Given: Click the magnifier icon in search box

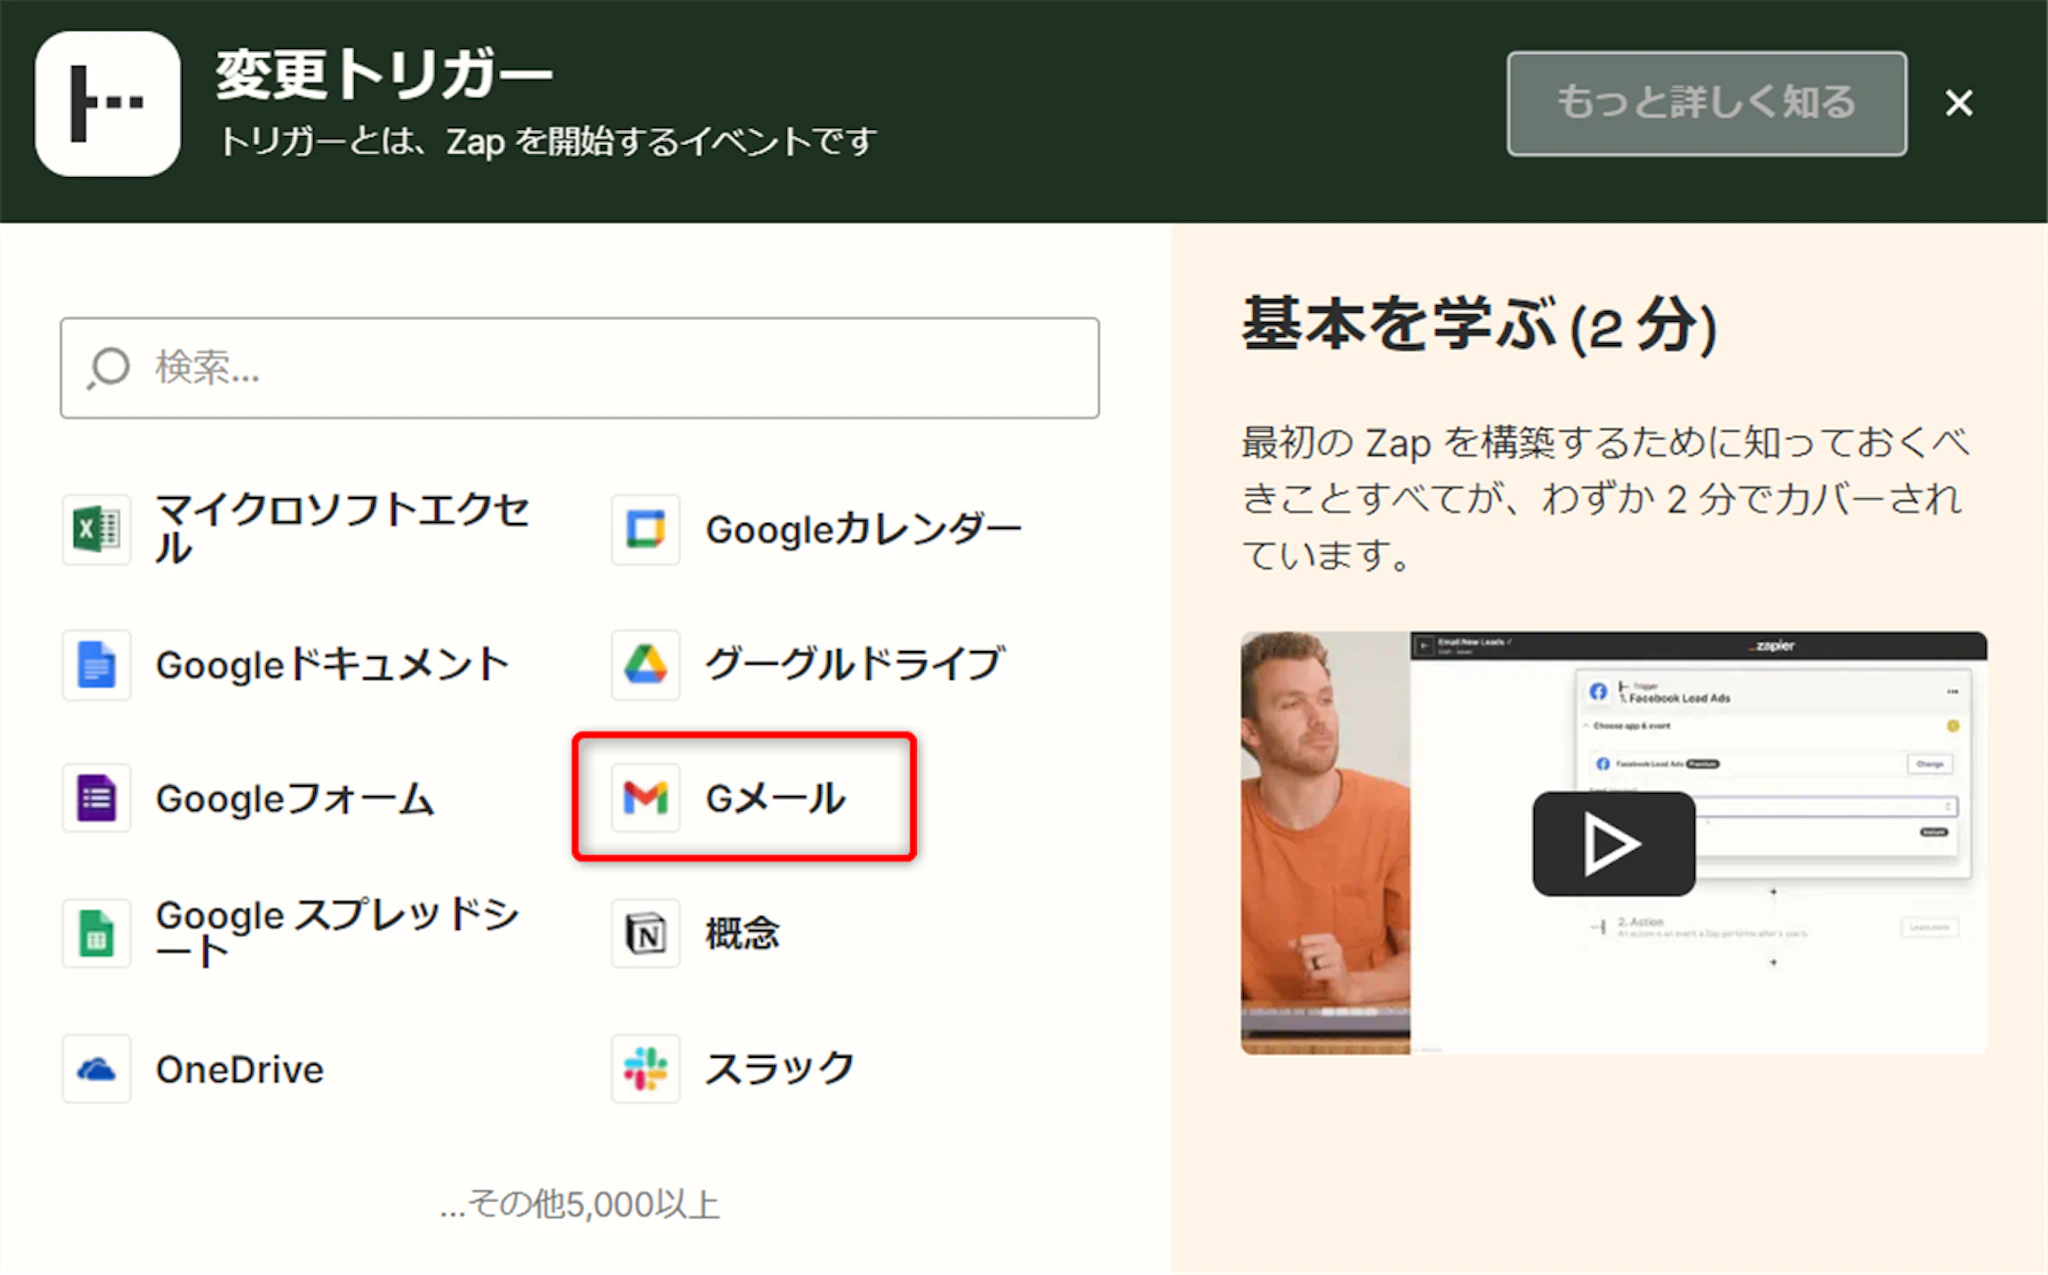Looking at the screenshot, I should pyautogui.click(x=108, y=368).
